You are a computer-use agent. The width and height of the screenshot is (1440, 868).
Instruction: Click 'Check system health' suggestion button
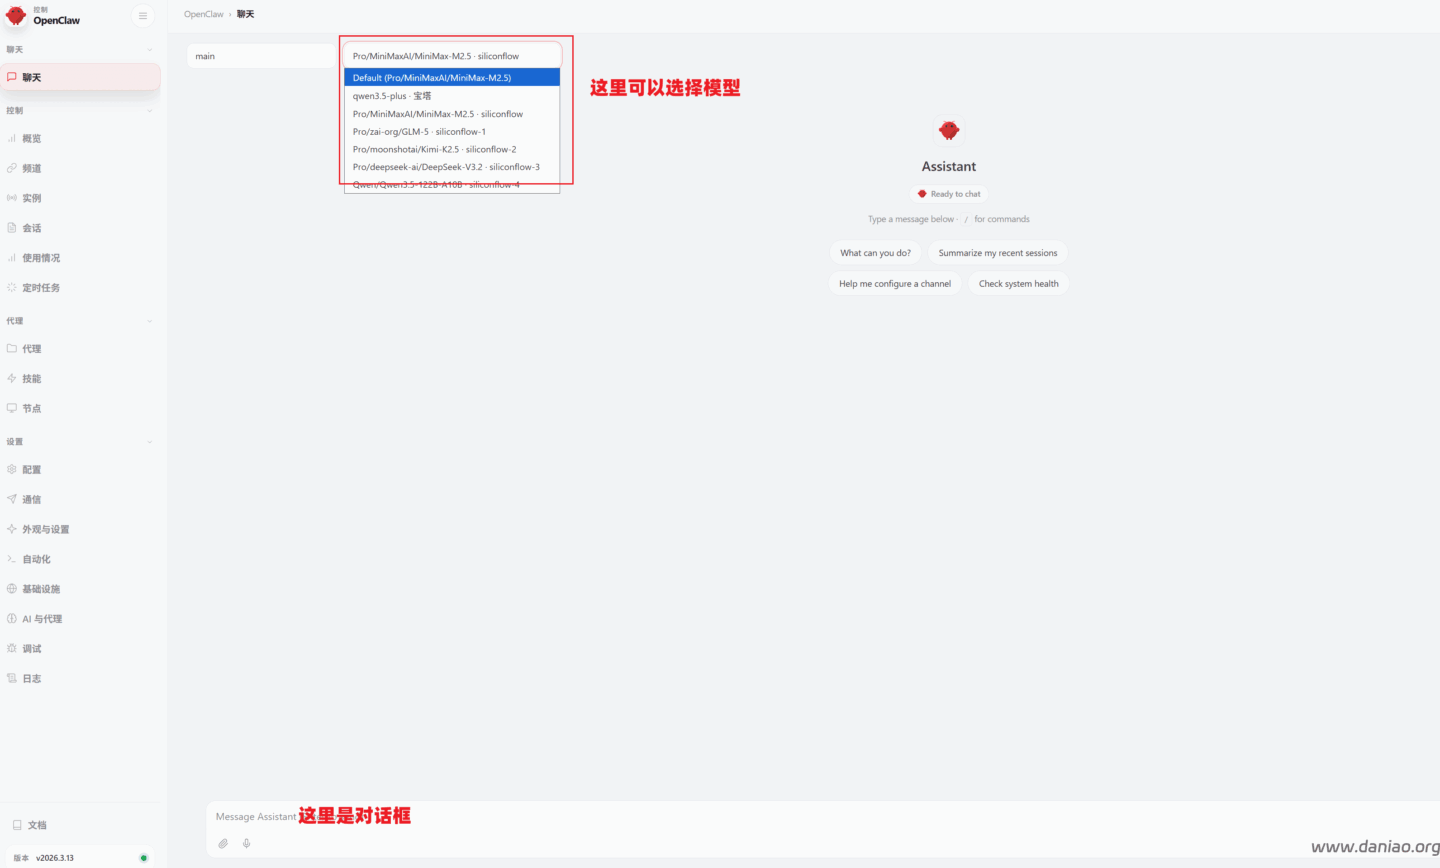coord(1018,284)
